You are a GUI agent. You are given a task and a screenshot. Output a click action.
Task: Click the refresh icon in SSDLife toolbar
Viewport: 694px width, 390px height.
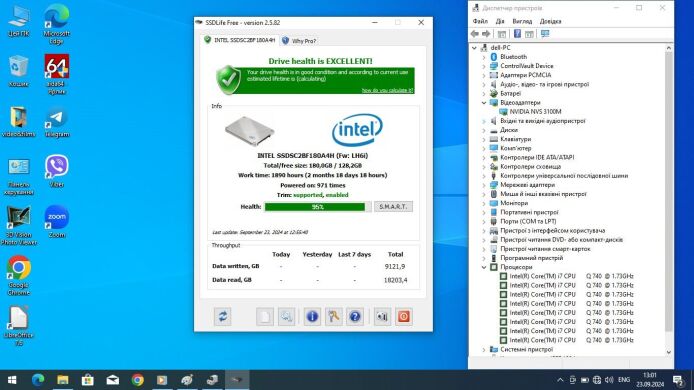pos(223,317)
